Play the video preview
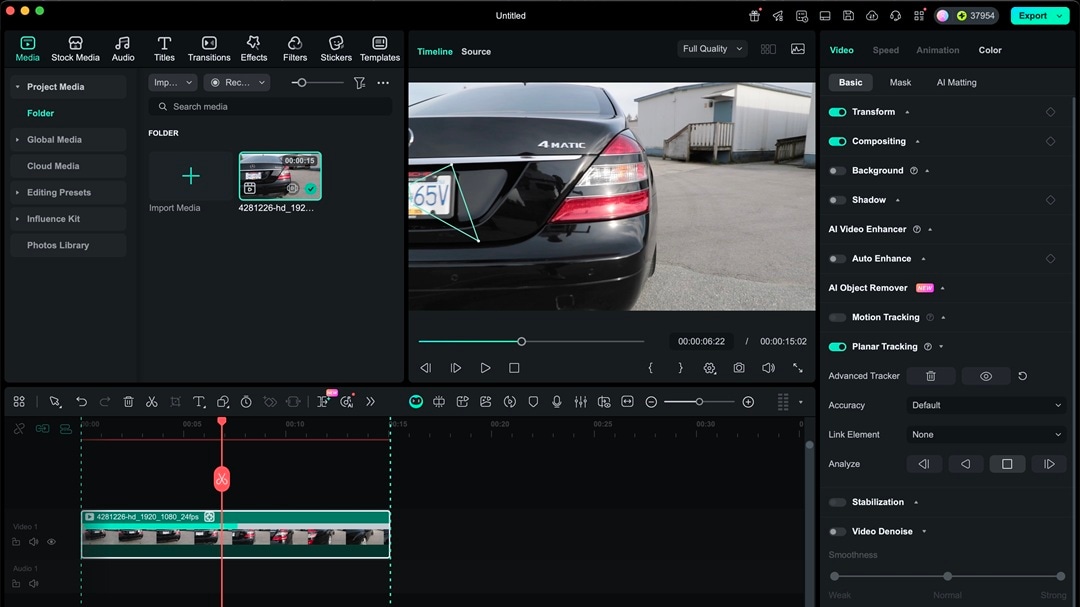 pos(485,368)
